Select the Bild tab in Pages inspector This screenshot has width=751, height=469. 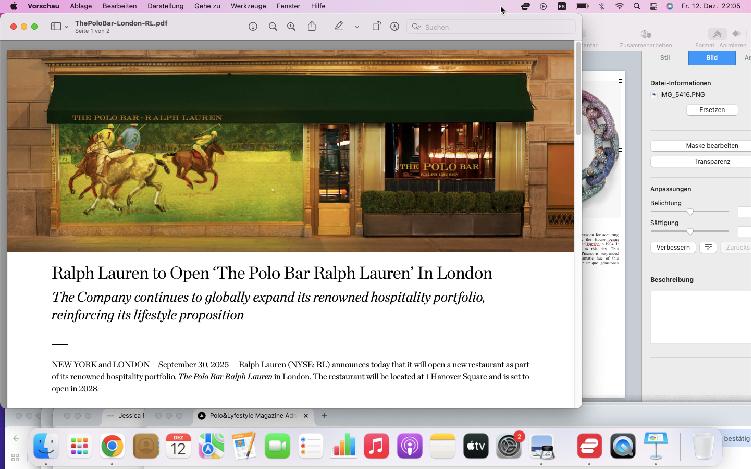tap(712, 57)
